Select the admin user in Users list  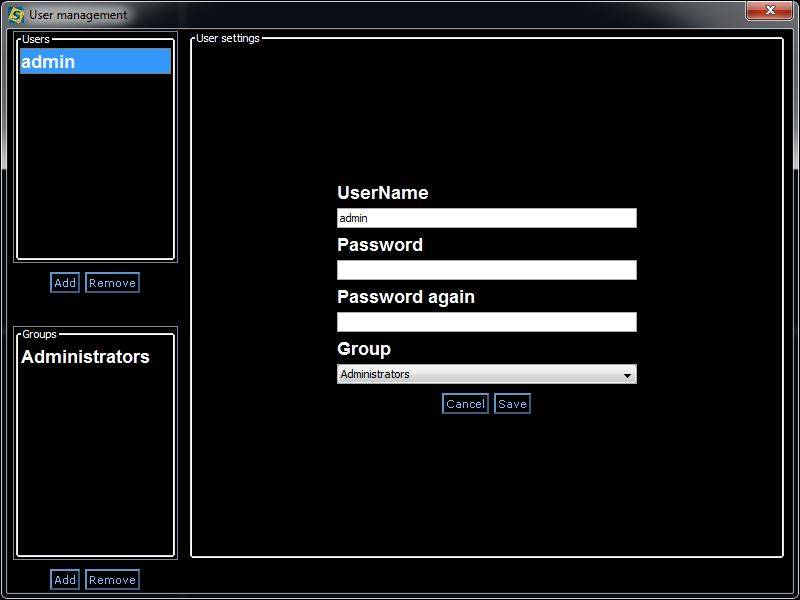coord(95,62)
